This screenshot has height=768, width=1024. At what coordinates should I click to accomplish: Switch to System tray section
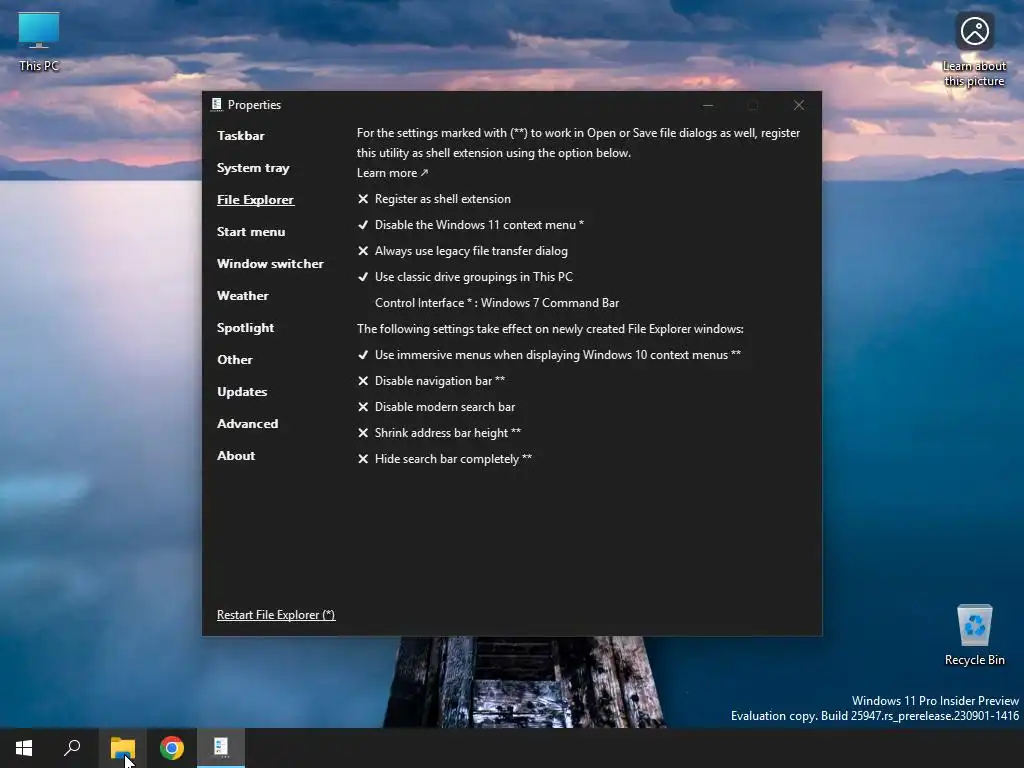click(x=253, y=168)
